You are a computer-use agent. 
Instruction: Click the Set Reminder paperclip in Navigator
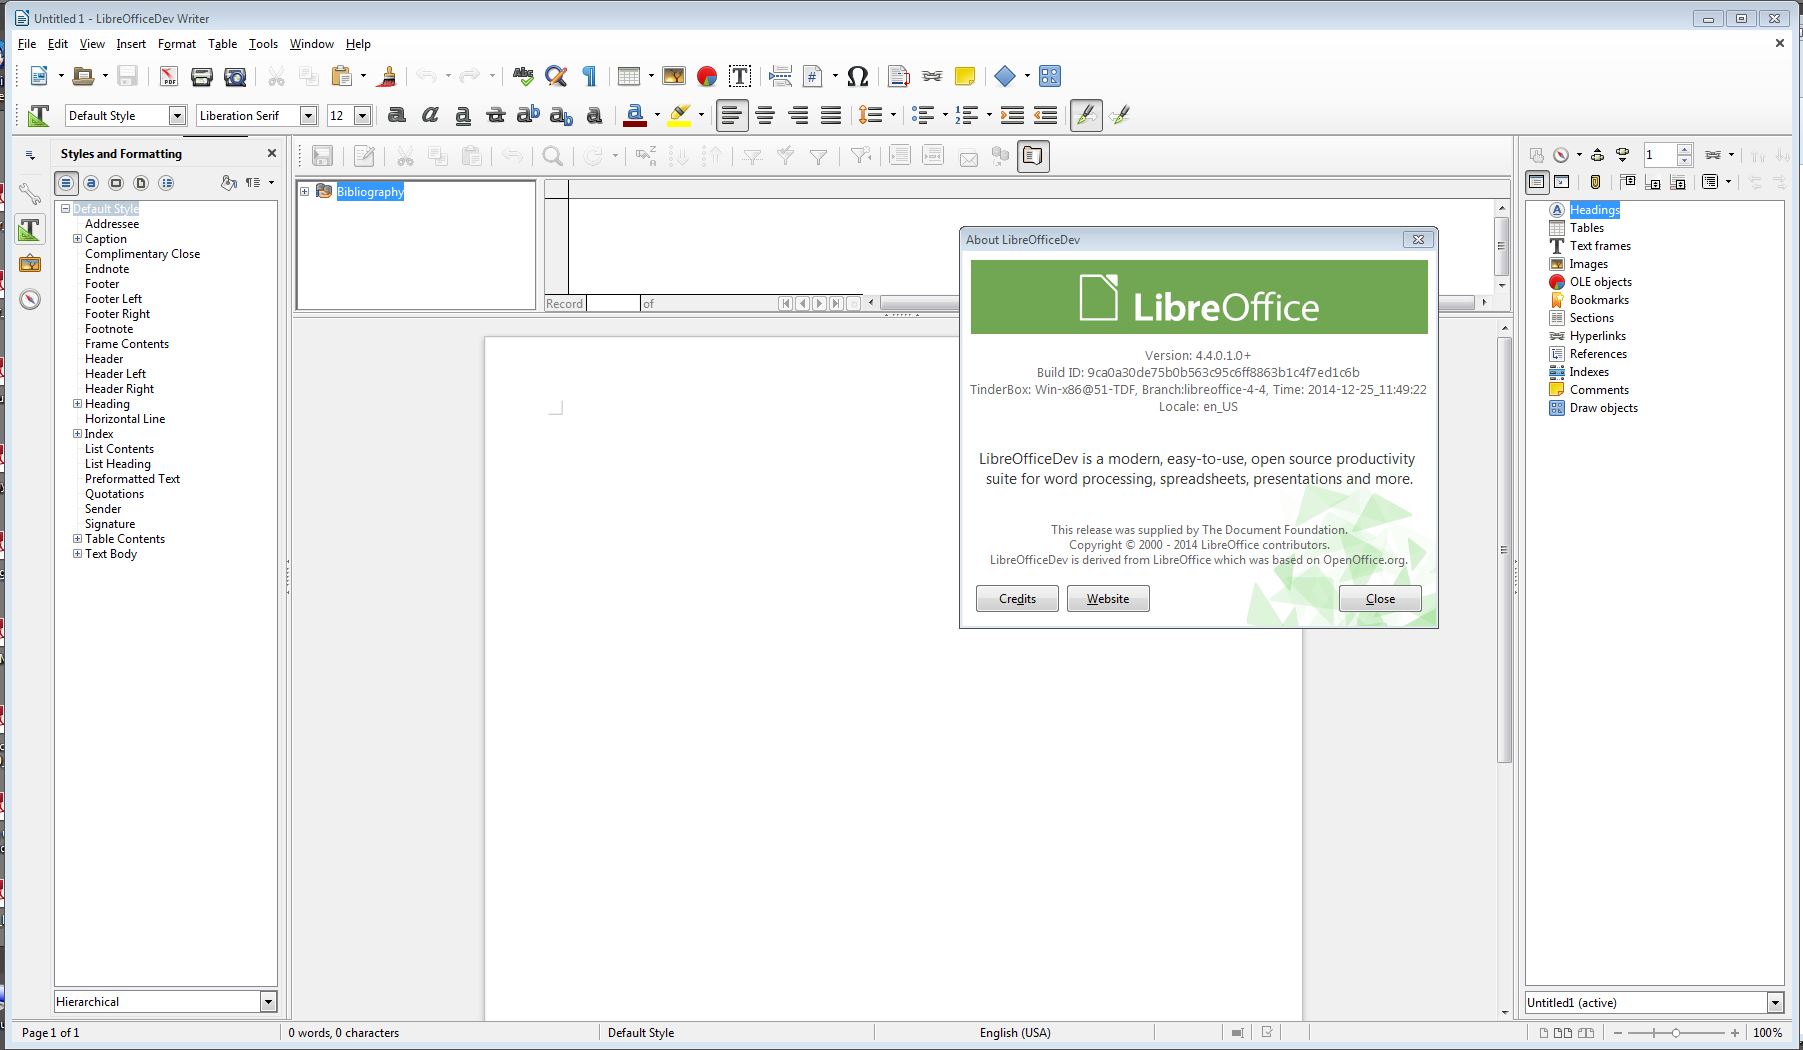(x=1595, y=182)
